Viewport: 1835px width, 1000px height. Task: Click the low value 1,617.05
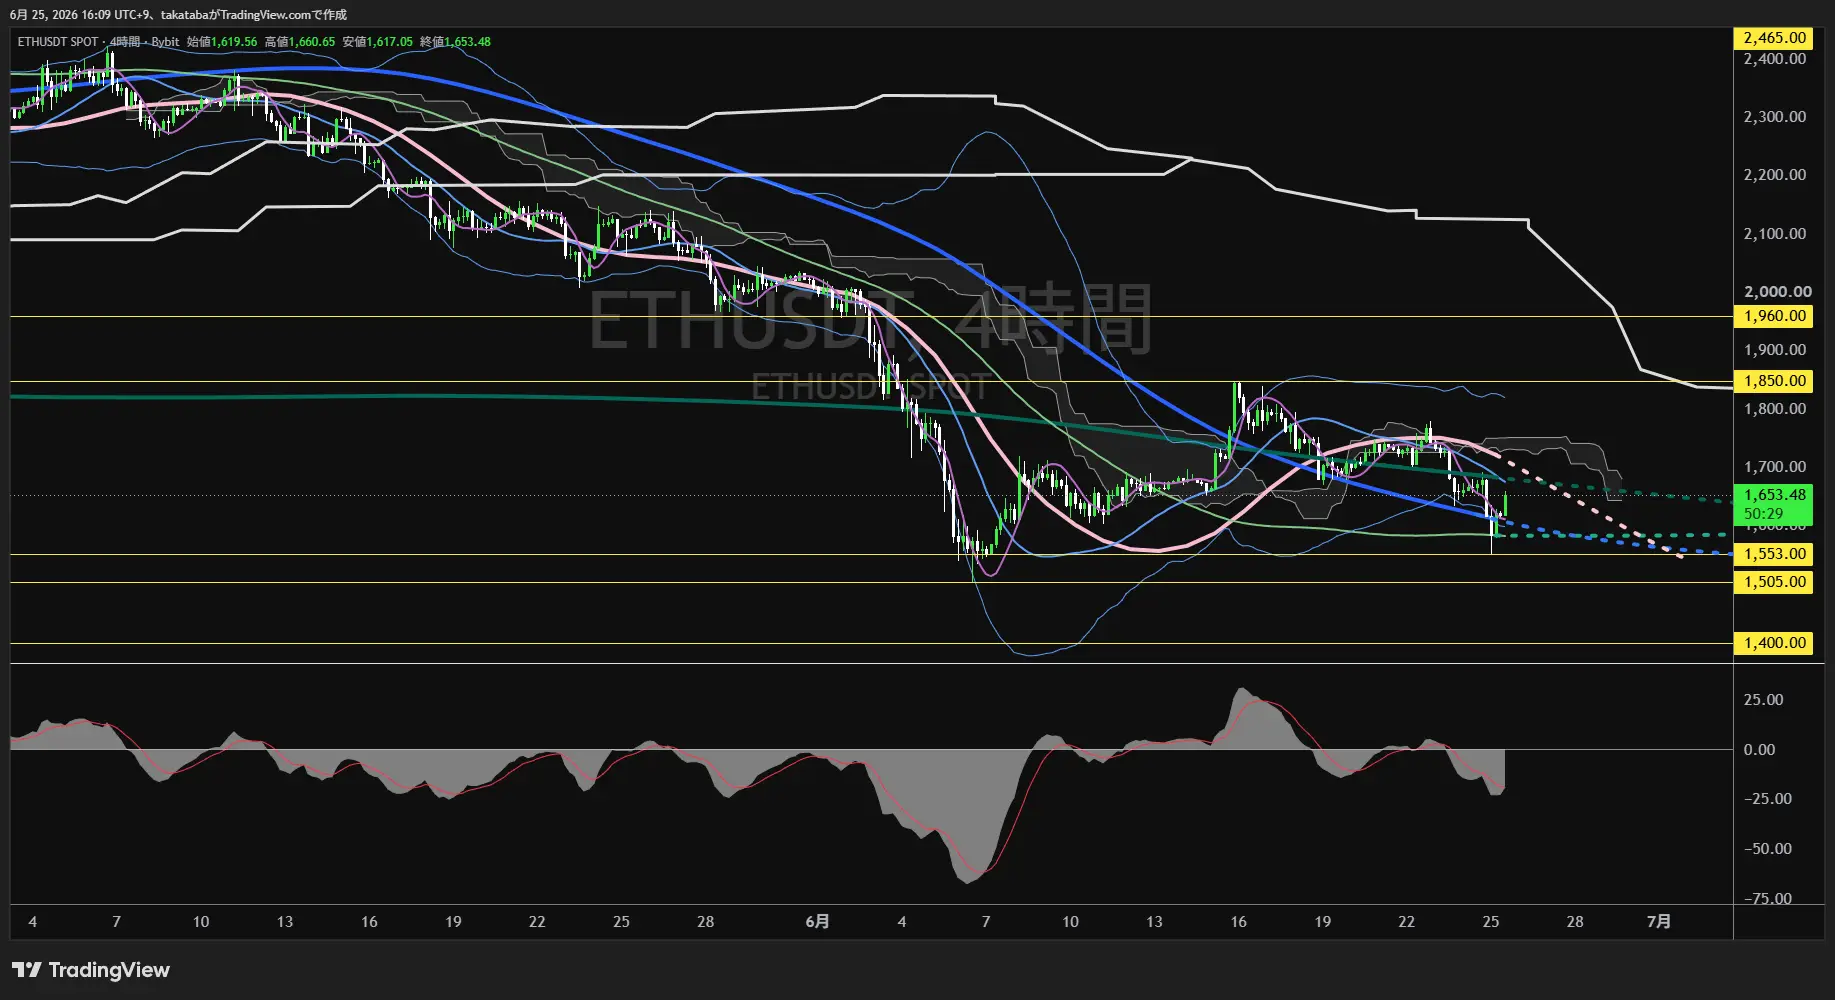point(390,42)
